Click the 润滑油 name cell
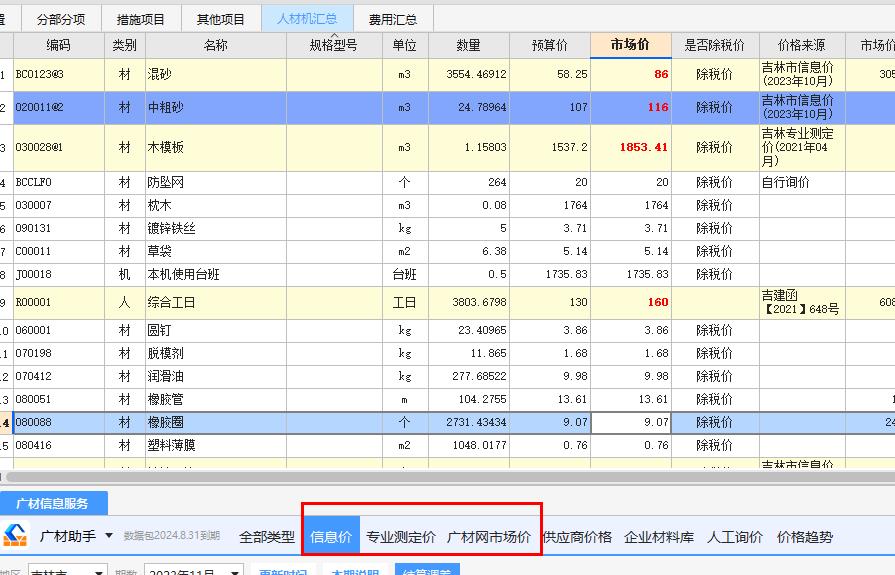Screen dimensions: 895x575 (216, 376)
